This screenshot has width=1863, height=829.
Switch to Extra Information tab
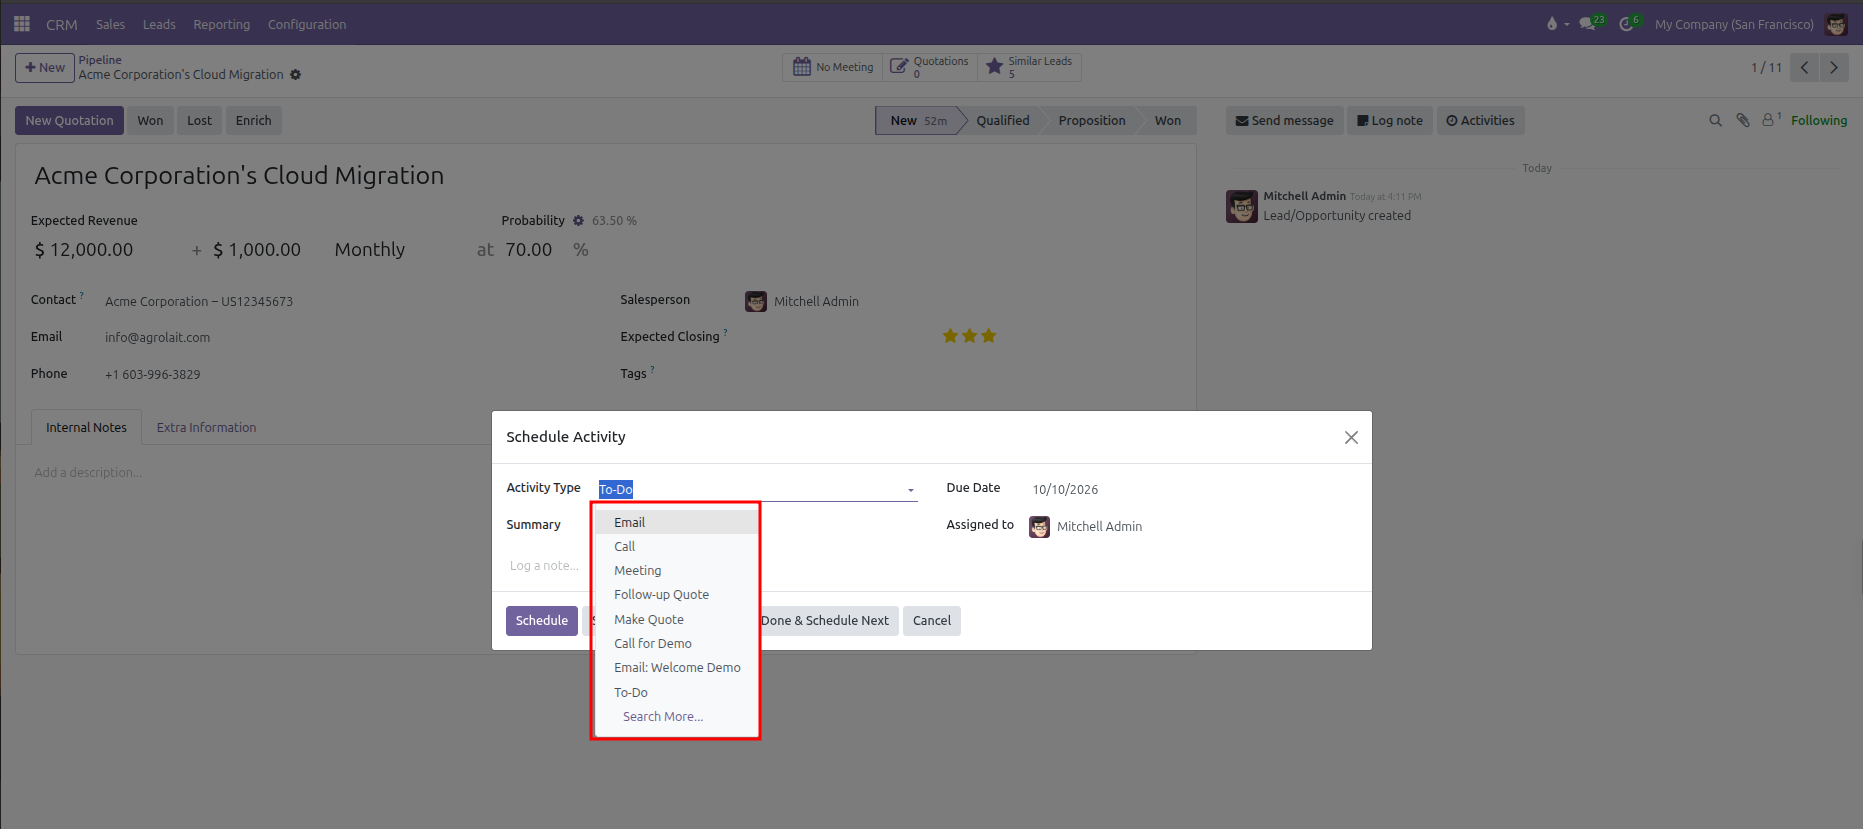pos(206,428)
